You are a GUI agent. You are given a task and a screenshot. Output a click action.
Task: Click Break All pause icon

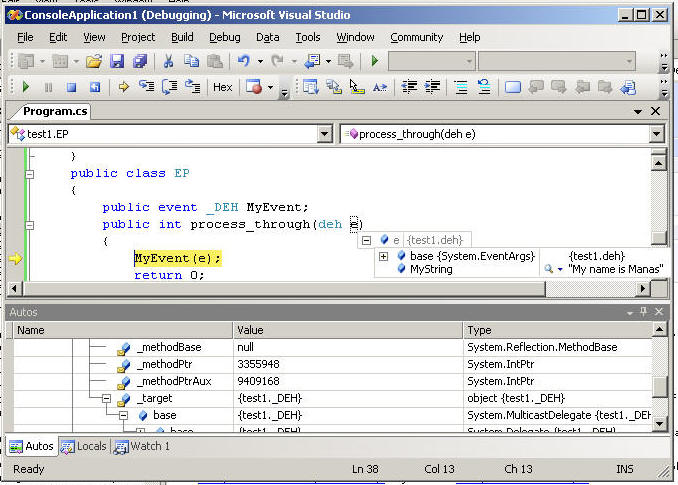(x=49, y=87)
